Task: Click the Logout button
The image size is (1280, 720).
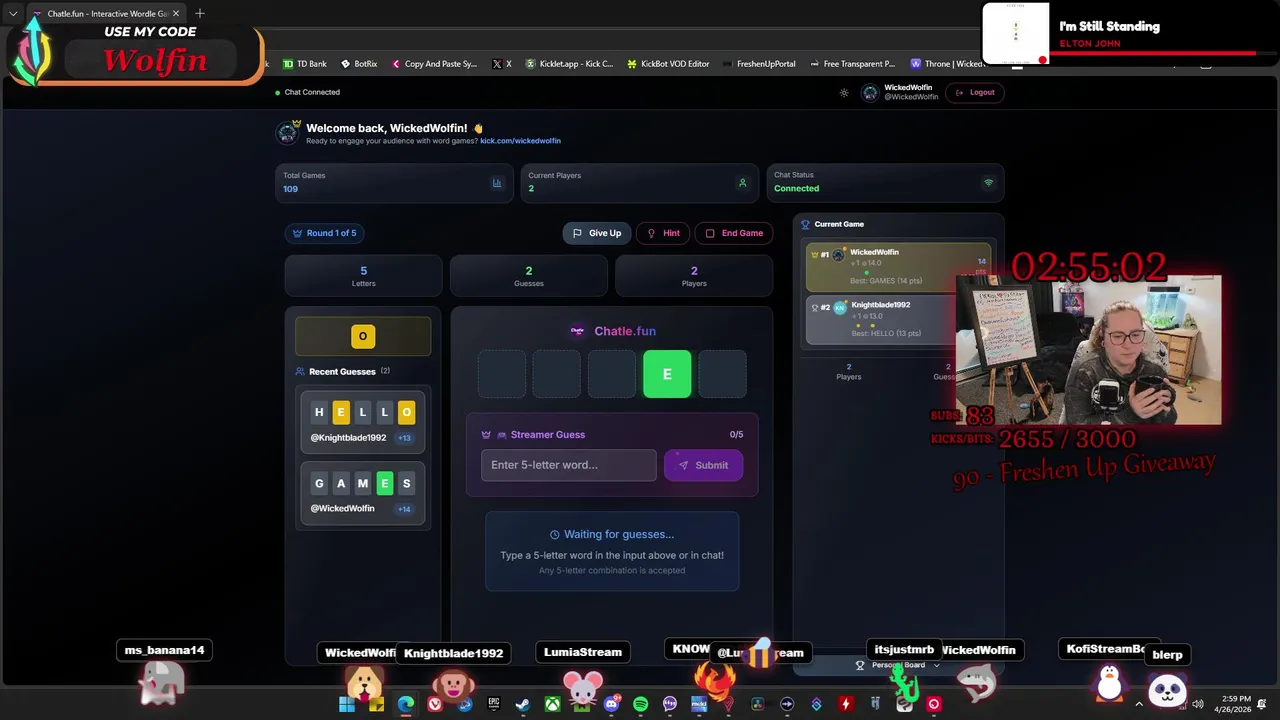Action: [x=975, y=92]
